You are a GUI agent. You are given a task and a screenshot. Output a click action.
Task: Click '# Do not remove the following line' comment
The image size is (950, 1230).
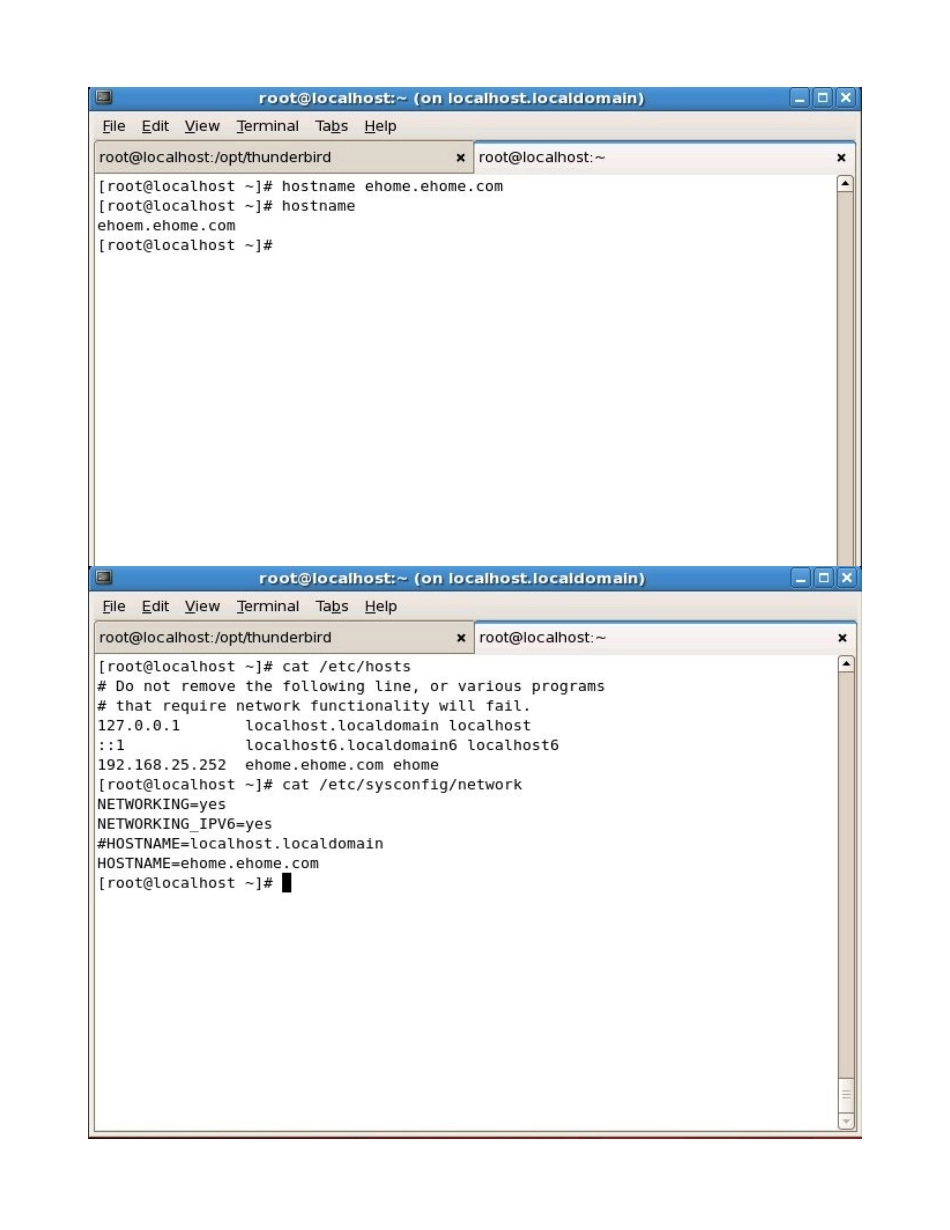[x=351, y=686]
